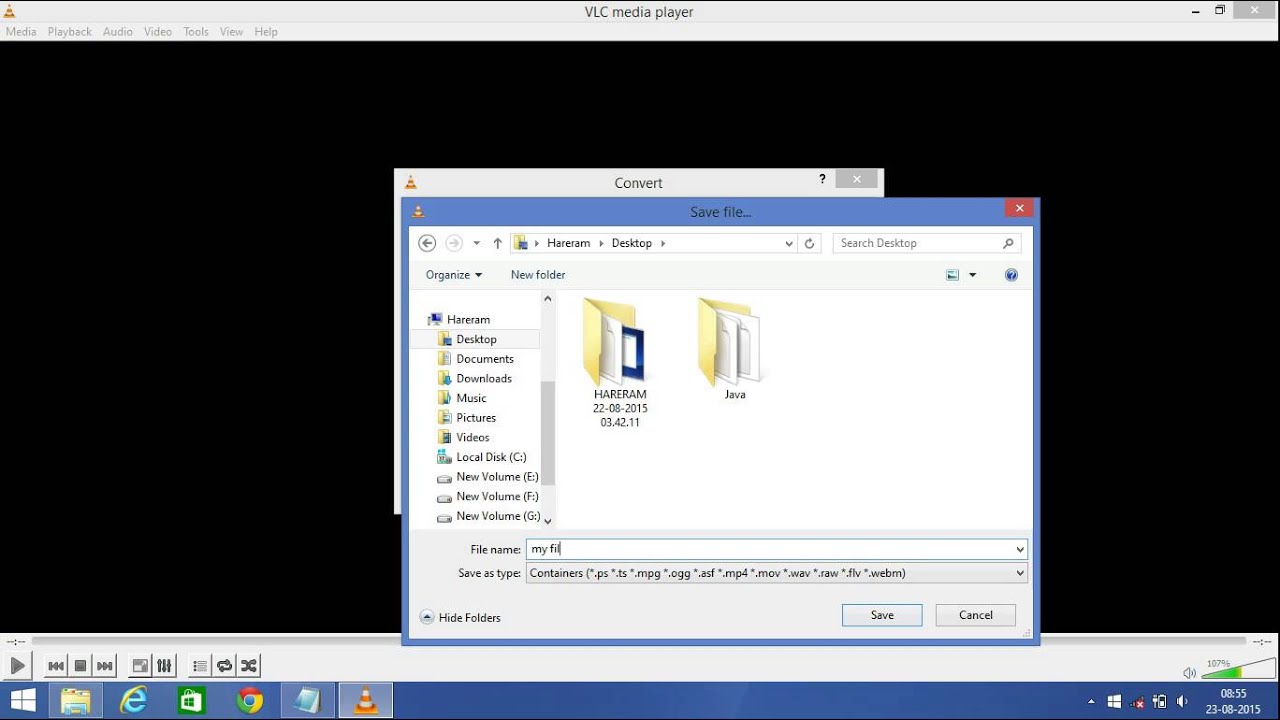Refresh the Desktop folder view

tap(810, 243)
